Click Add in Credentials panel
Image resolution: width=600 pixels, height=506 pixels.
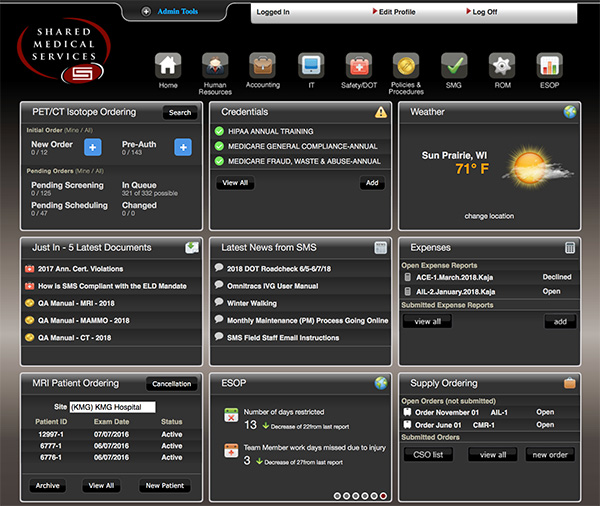click(x=372, y=183)
